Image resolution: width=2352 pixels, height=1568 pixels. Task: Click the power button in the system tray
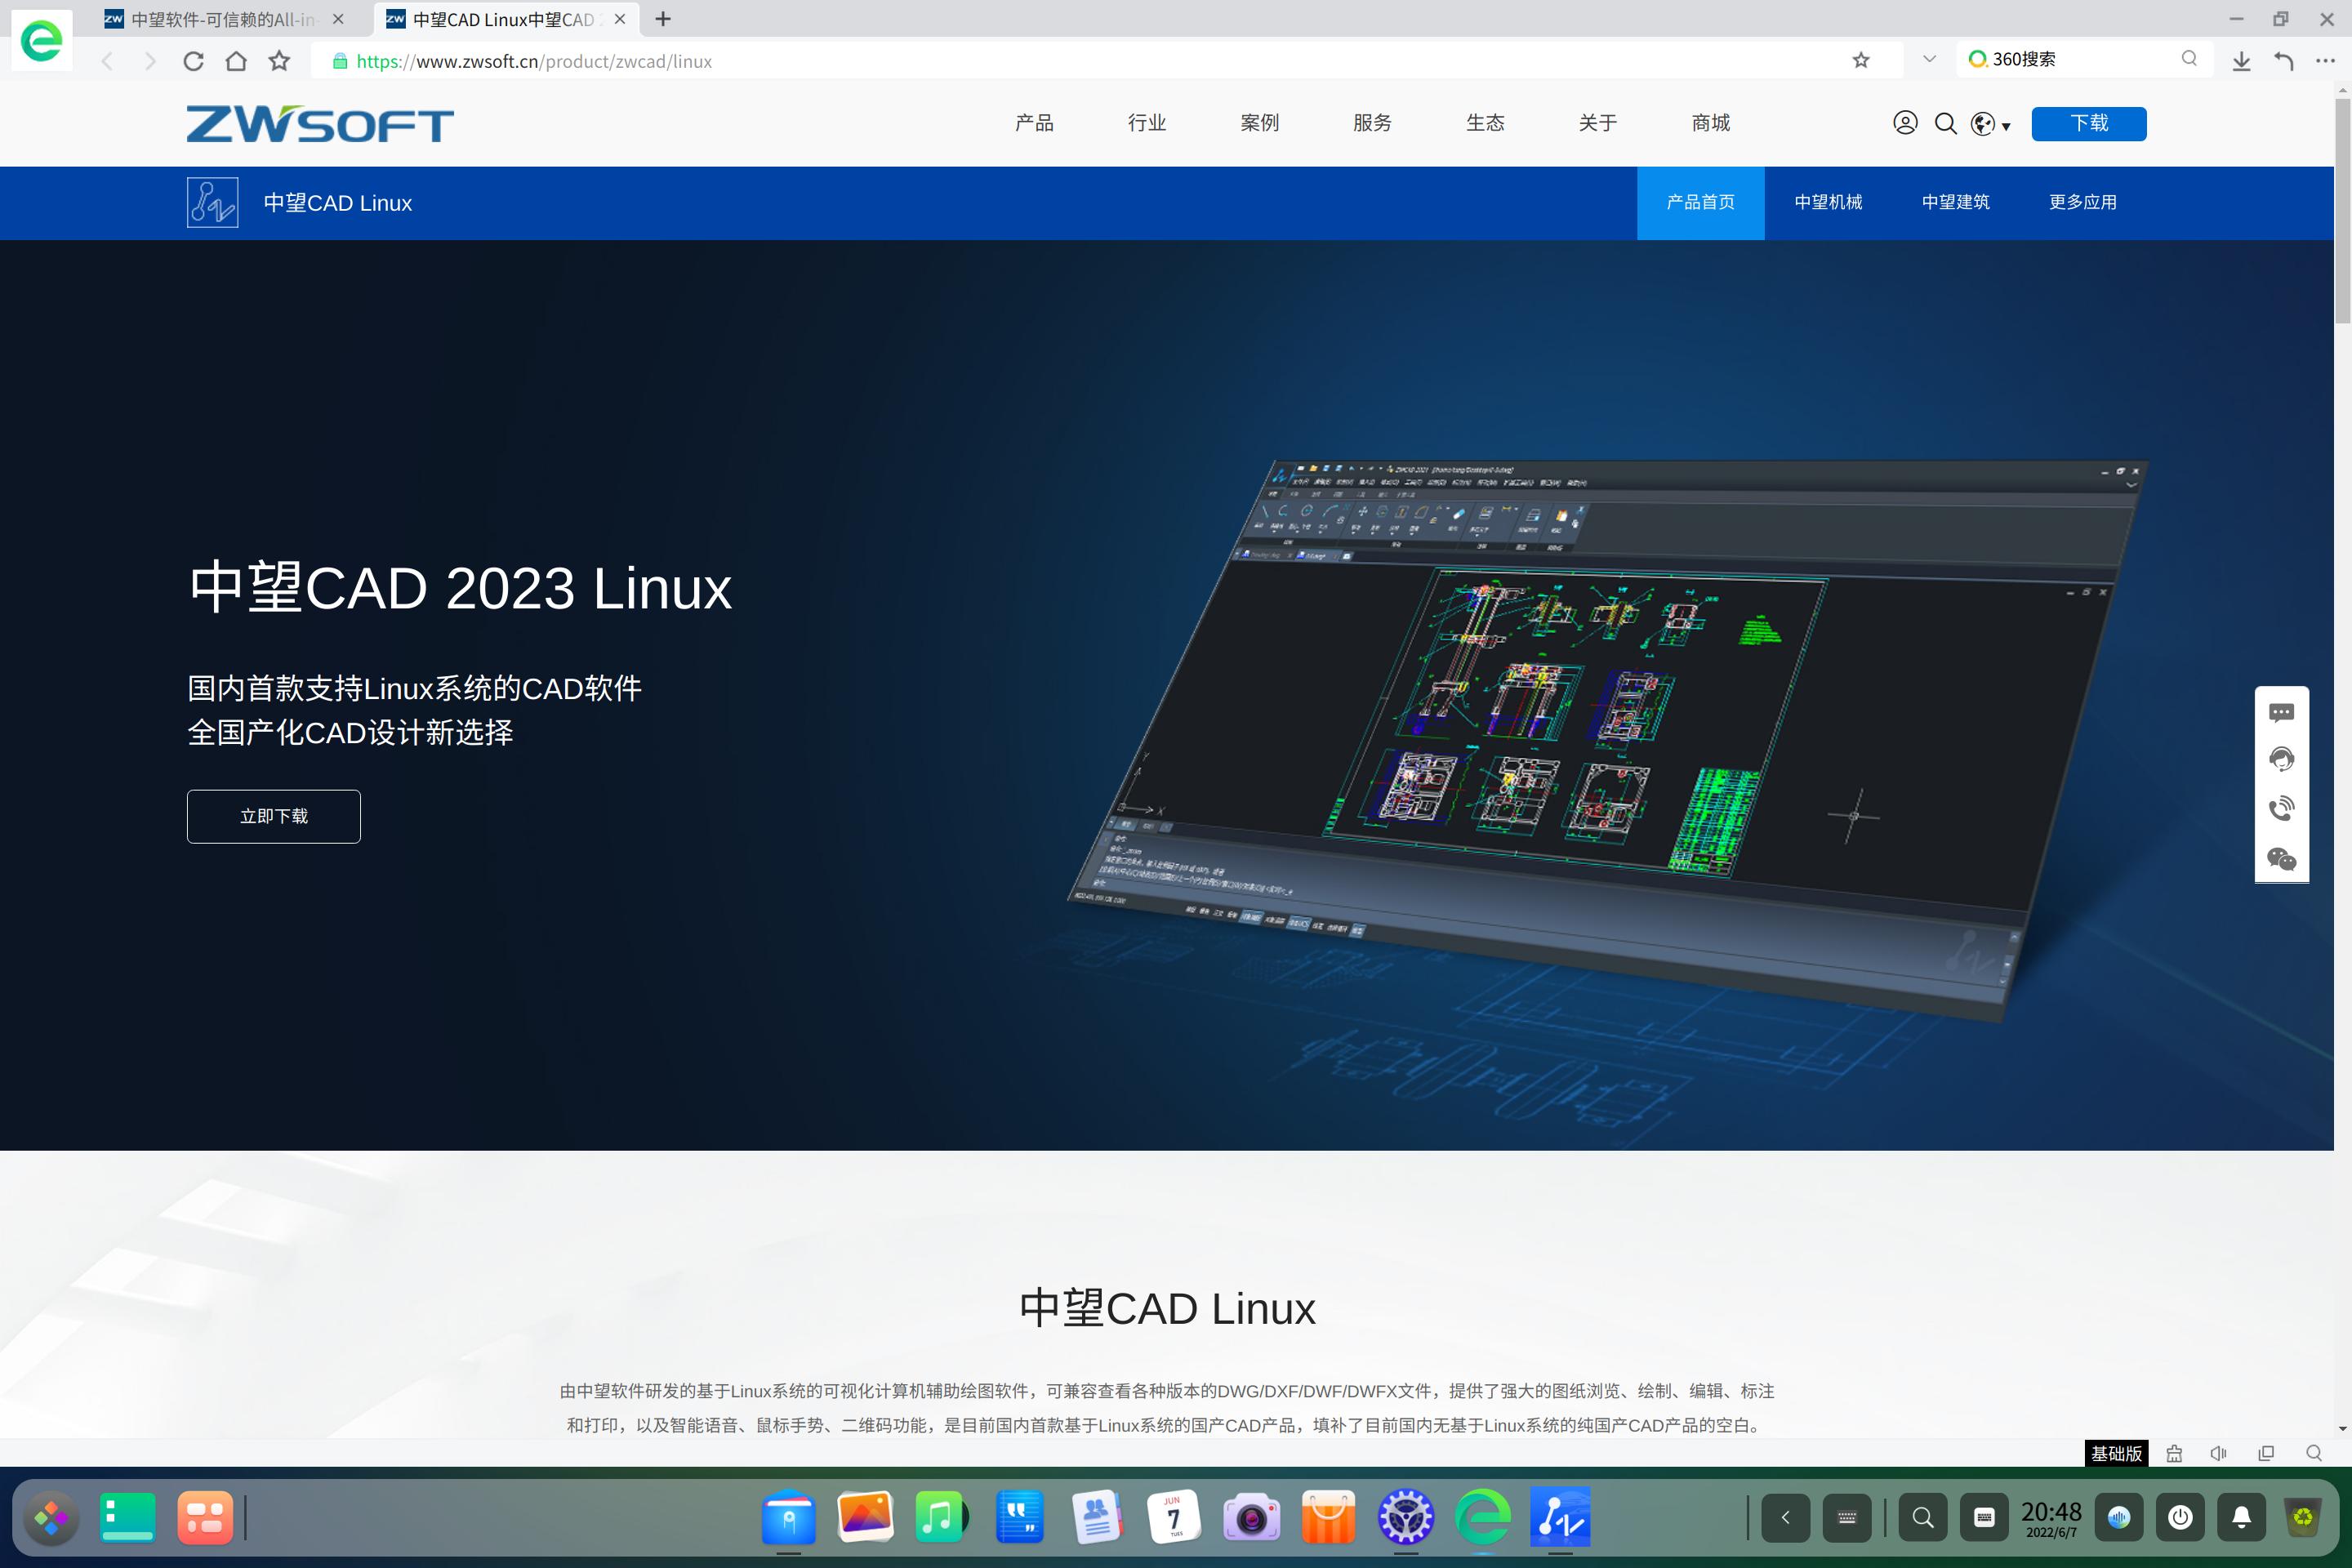pos(2181,1517)
